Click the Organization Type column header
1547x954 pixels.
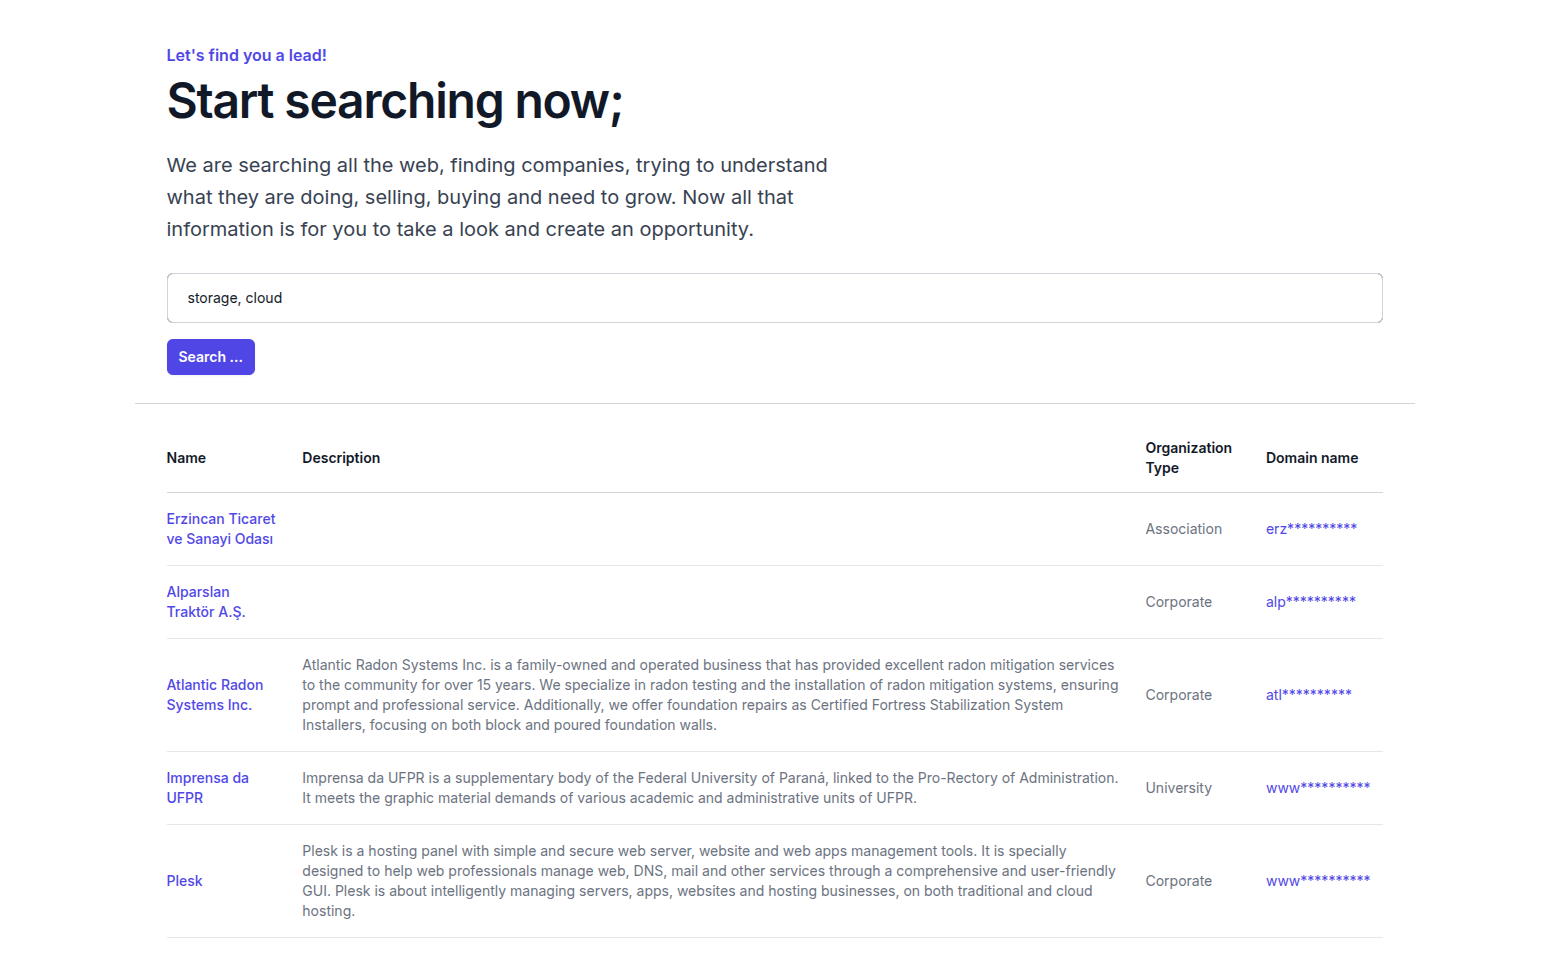click(1188, 457)
